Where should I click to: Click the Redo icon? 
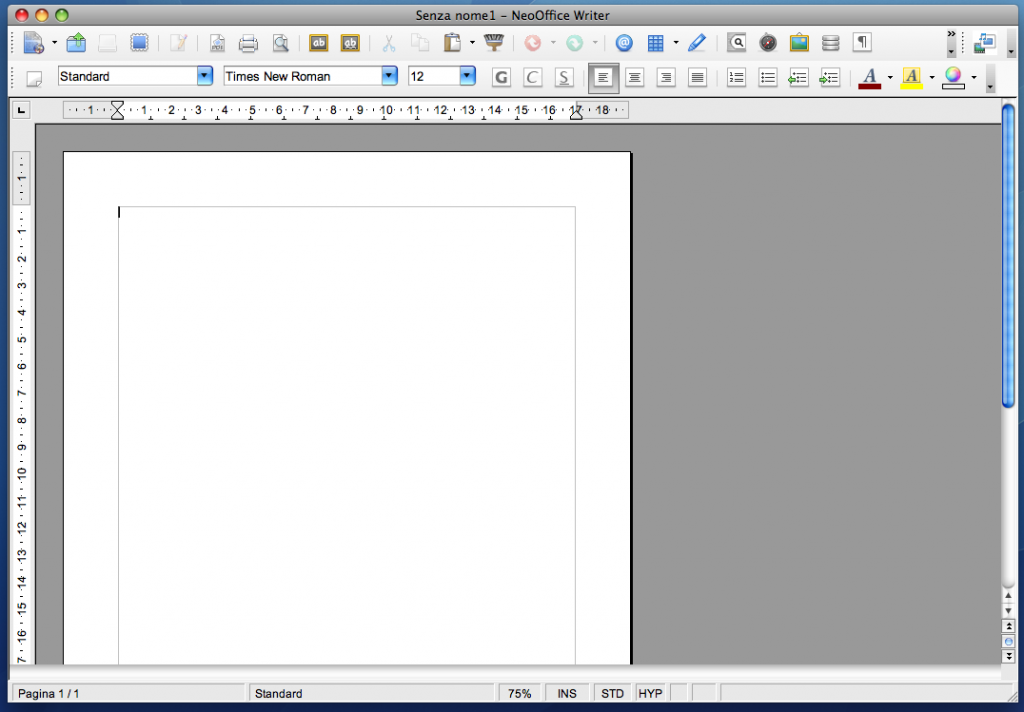pos(575,43)
